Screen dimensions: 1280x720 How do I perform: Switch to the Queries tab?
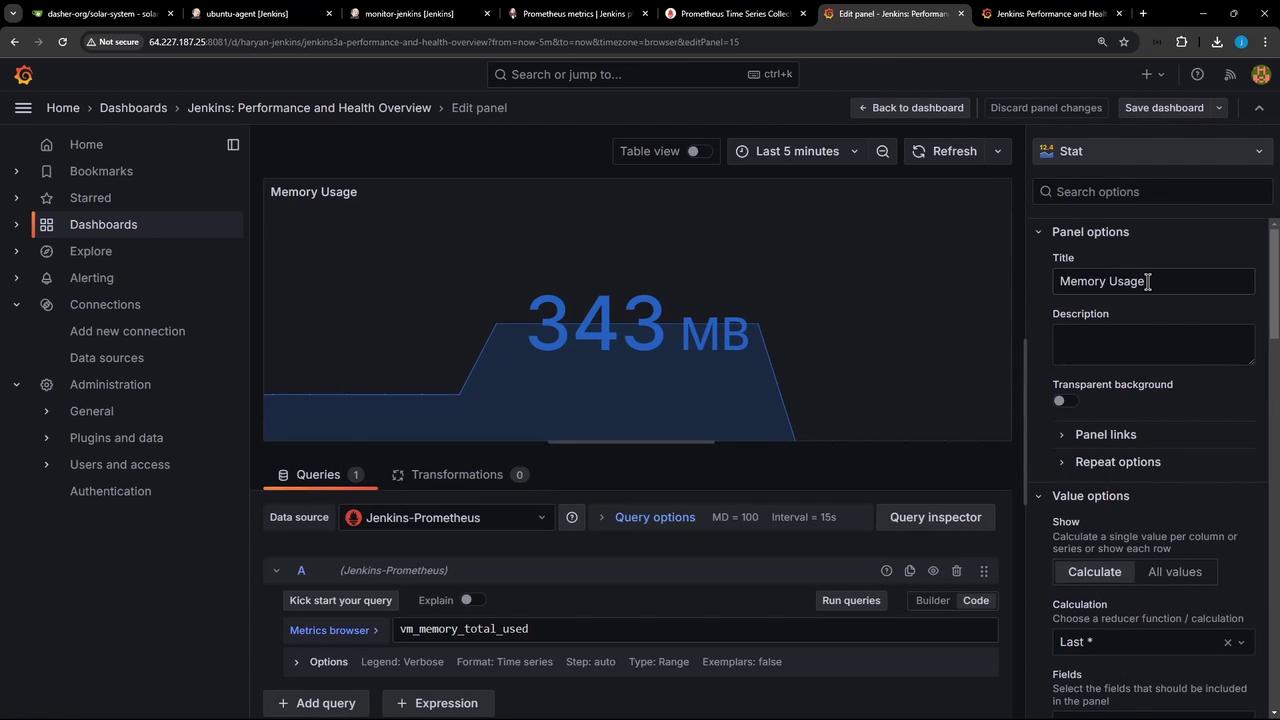(x=320, y=475)
